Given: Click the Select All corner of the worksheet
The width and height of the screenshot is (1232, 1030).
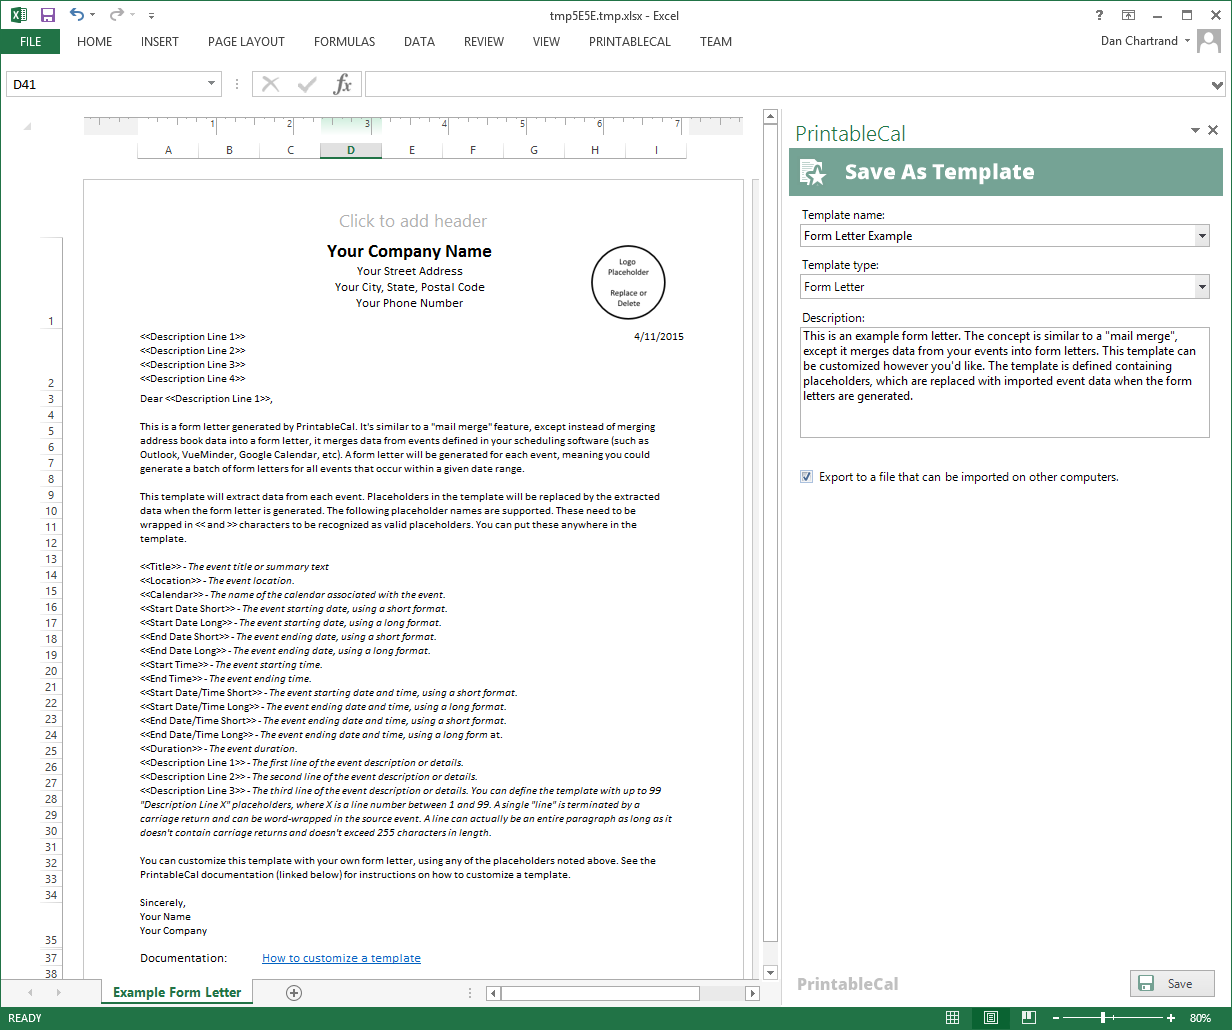Looking at the screenshot, I should click(27, 127).
